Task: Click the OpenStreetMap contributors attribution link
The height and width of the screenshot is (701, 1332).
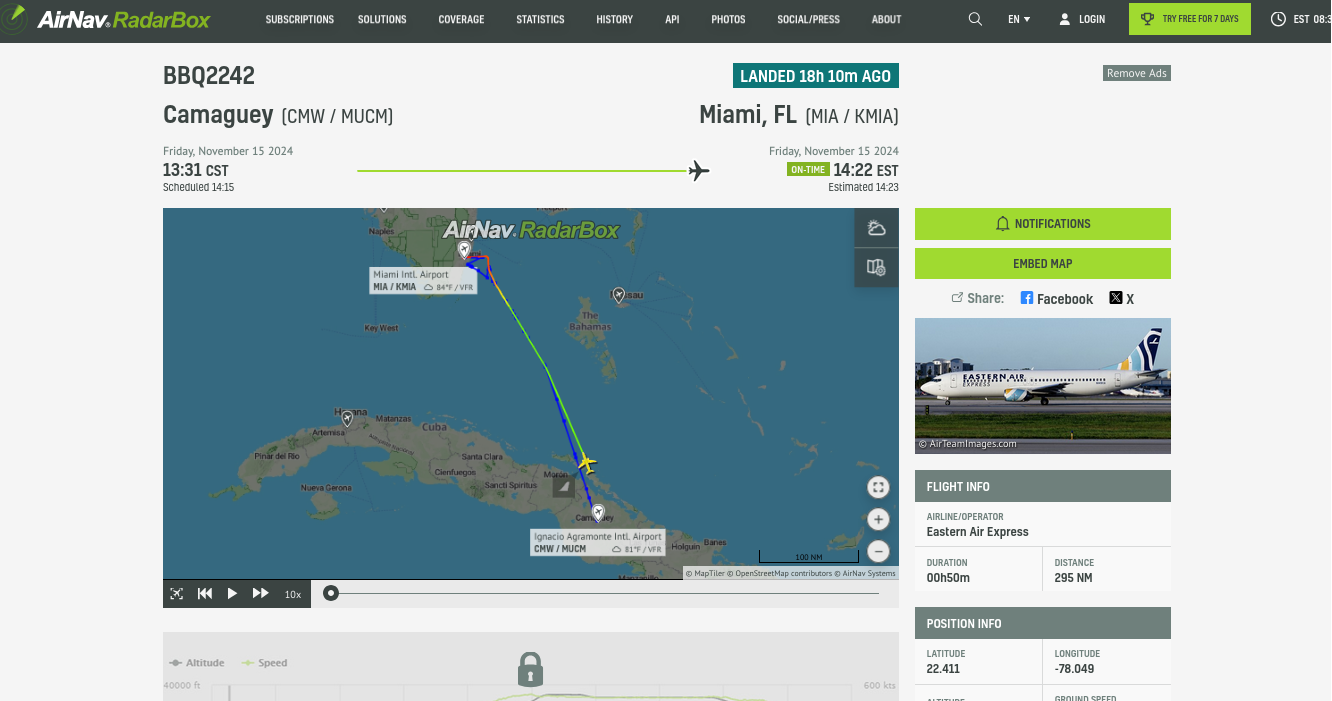Action: pyautogui.click(x=781, y=574)
